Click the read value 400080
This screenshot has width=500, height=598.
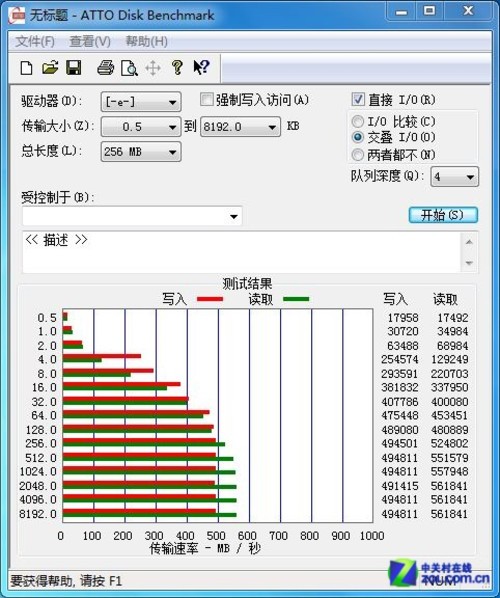point(450,402)
